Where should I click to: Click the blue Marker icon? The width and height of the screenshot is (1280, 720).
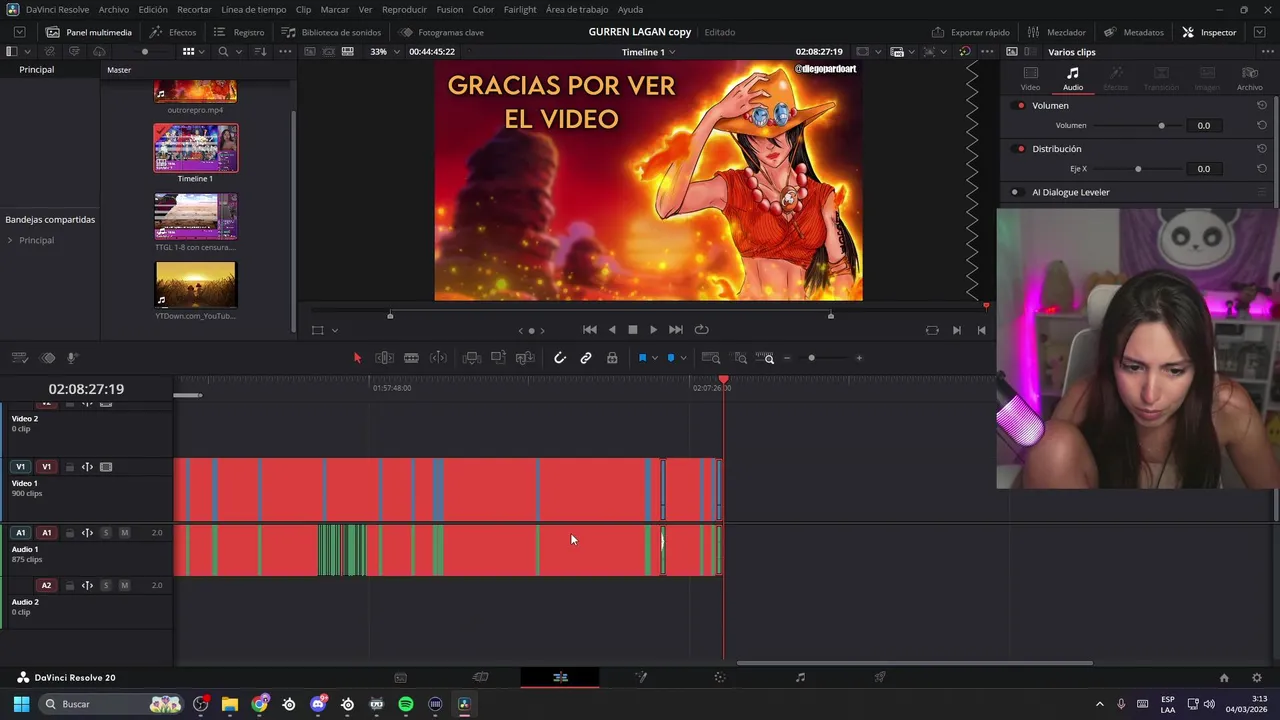pos(671,358)
